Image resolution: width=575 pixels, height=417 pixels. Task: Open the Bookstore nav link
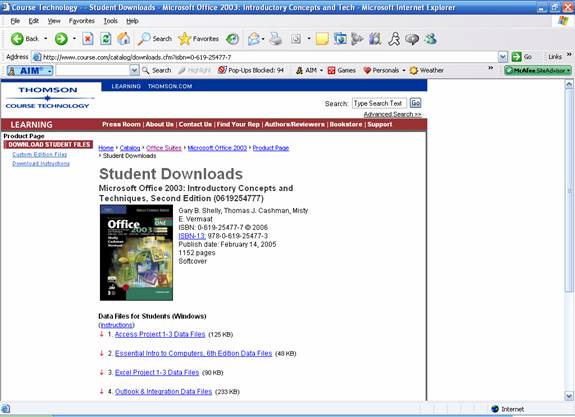pyautogui.click(x=346, y=124)
